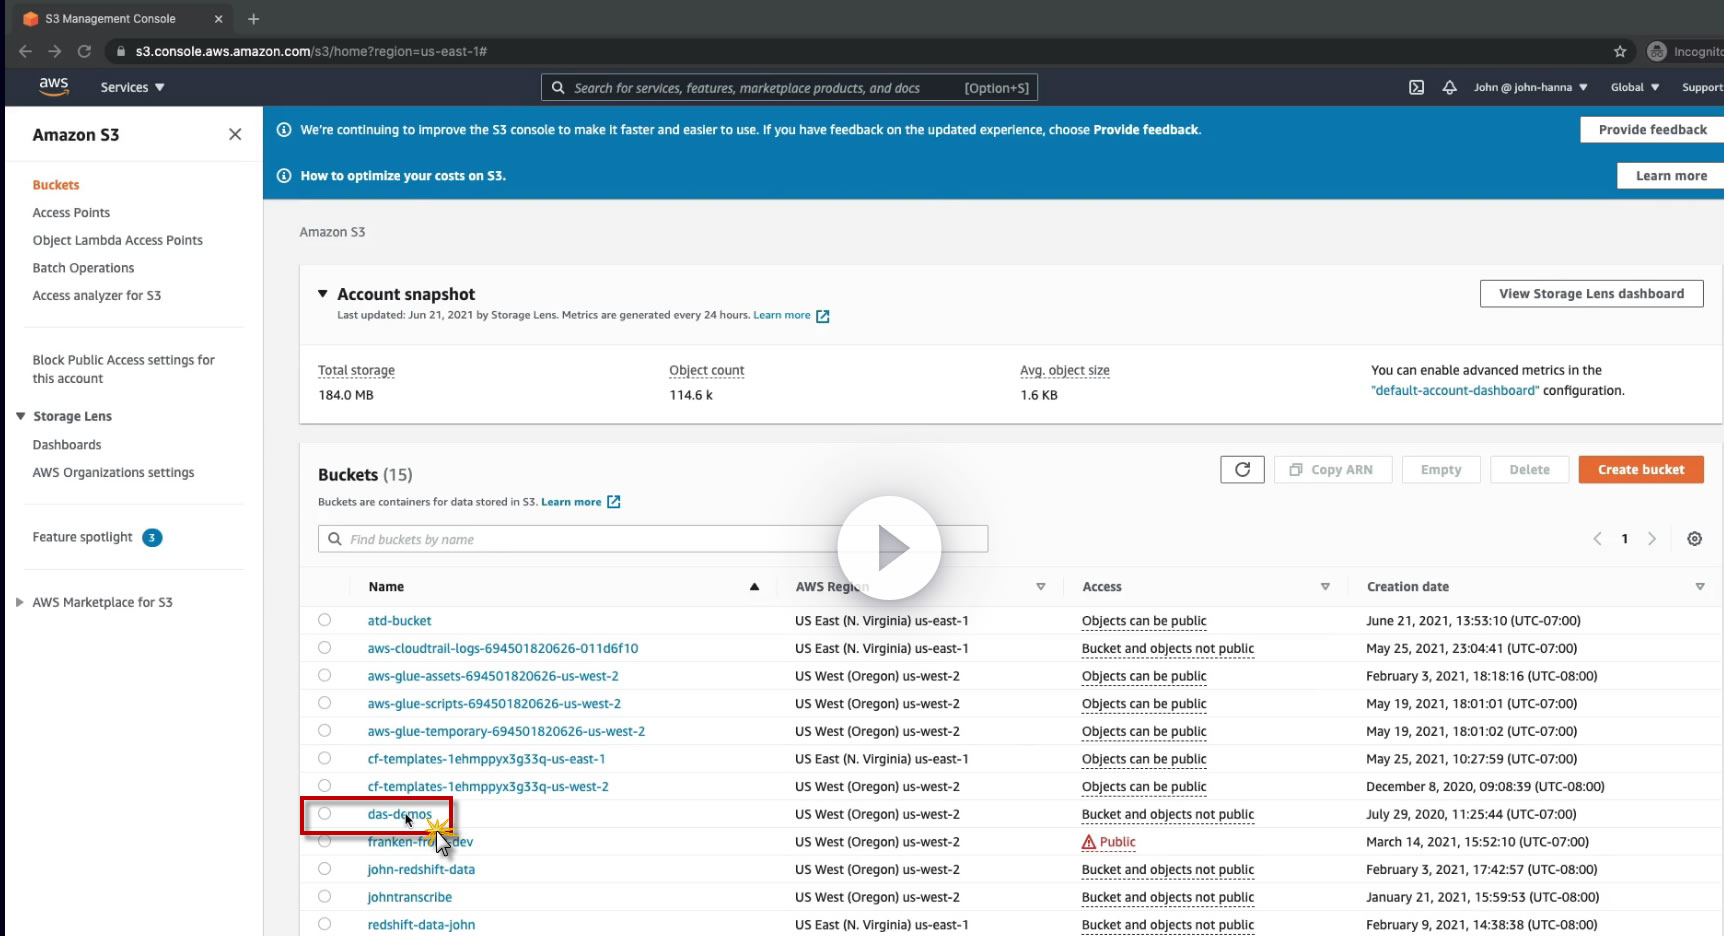
Task: Collapse the Account snapshot section
Action: 323,294
